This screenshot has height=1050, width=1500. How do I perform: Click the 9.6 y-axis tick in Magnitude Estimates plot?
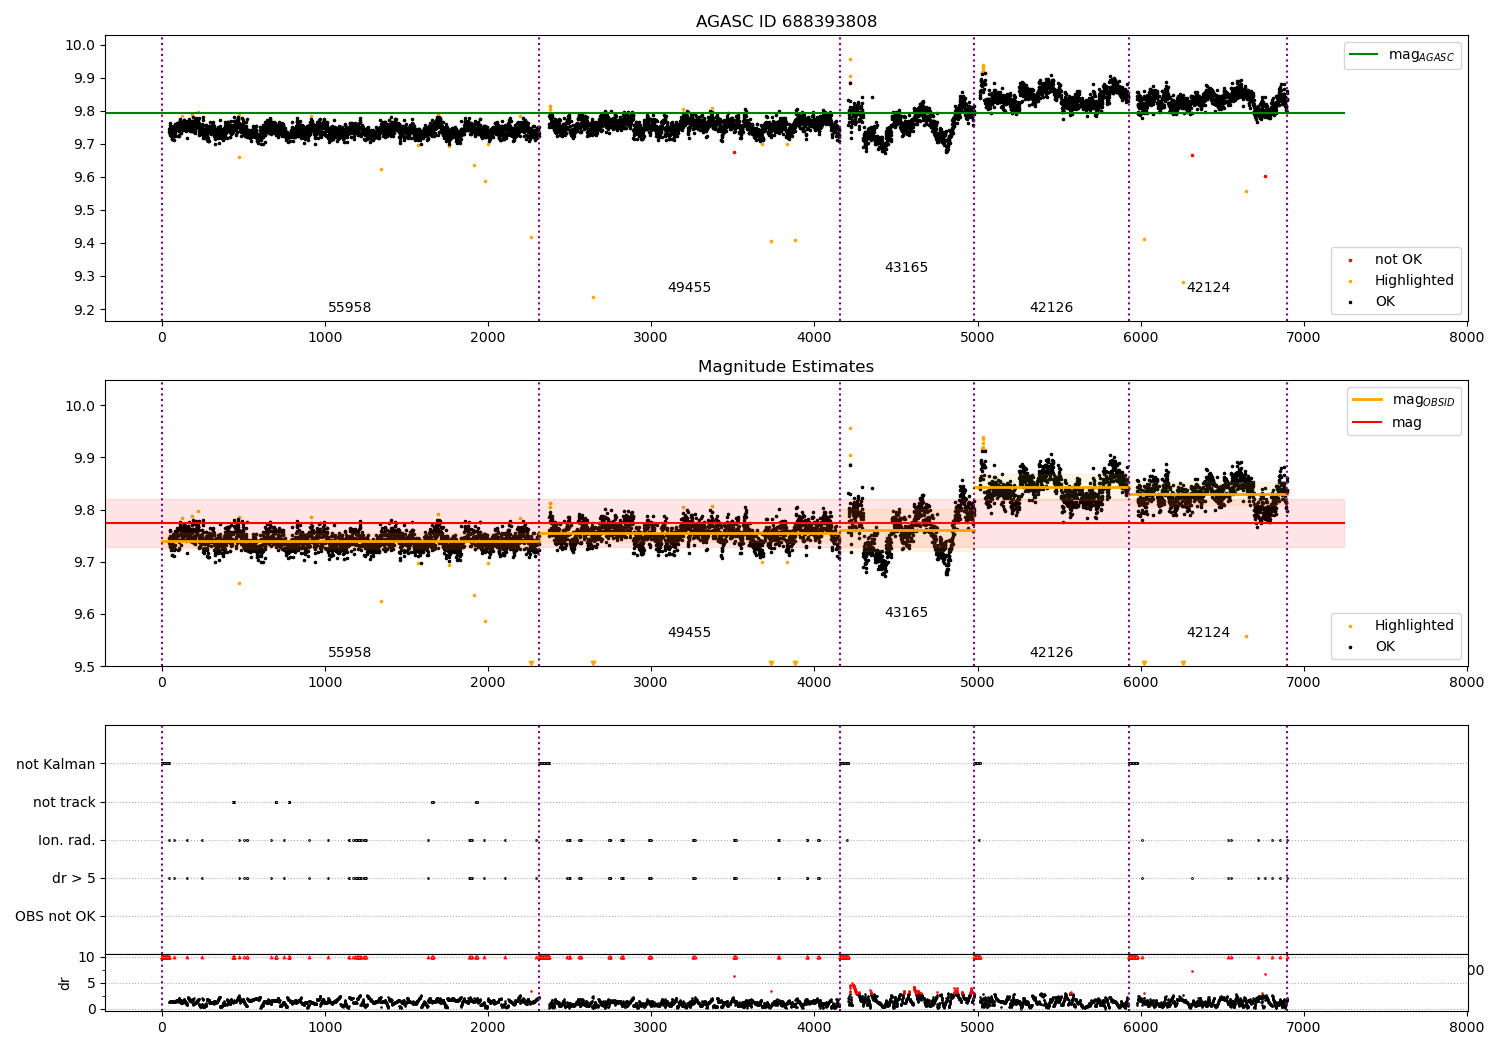point(83,615)
